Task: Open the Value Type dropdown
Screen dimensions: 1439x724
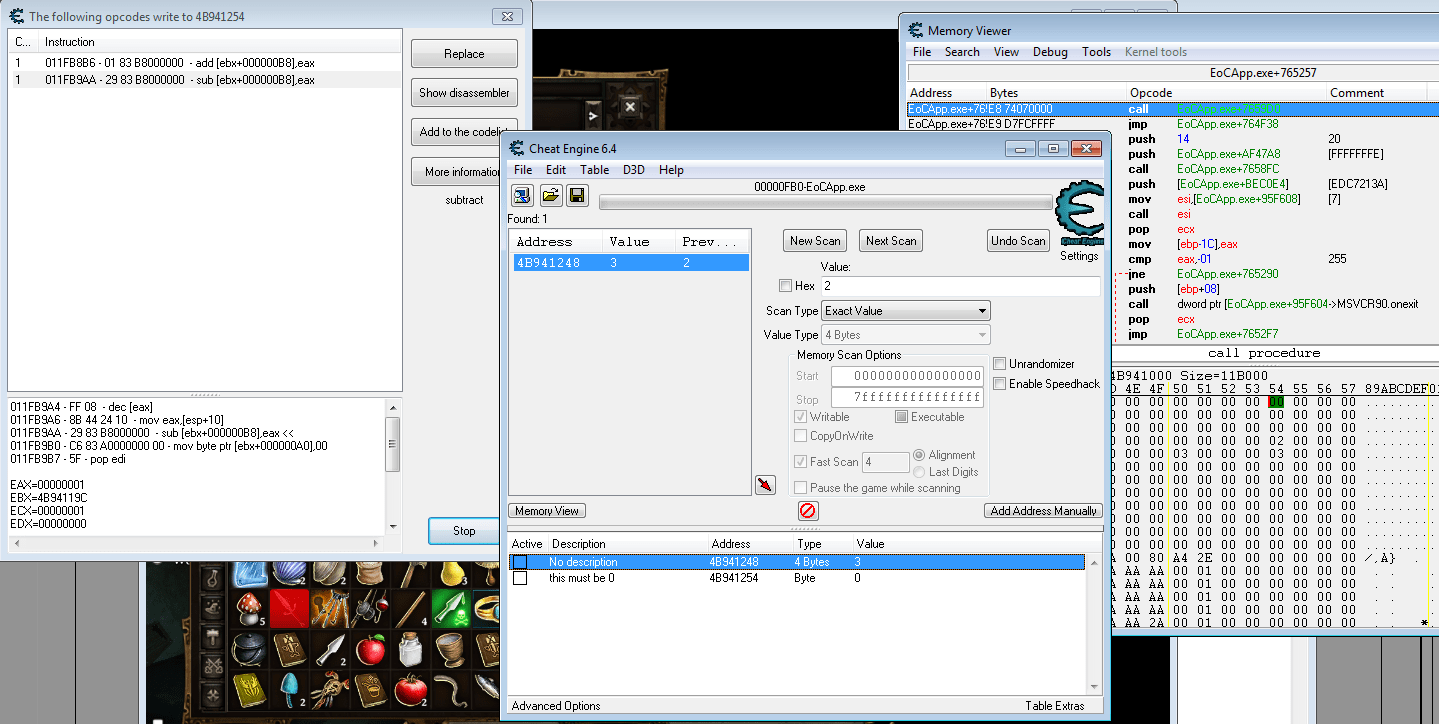Action: click(905, 335)
